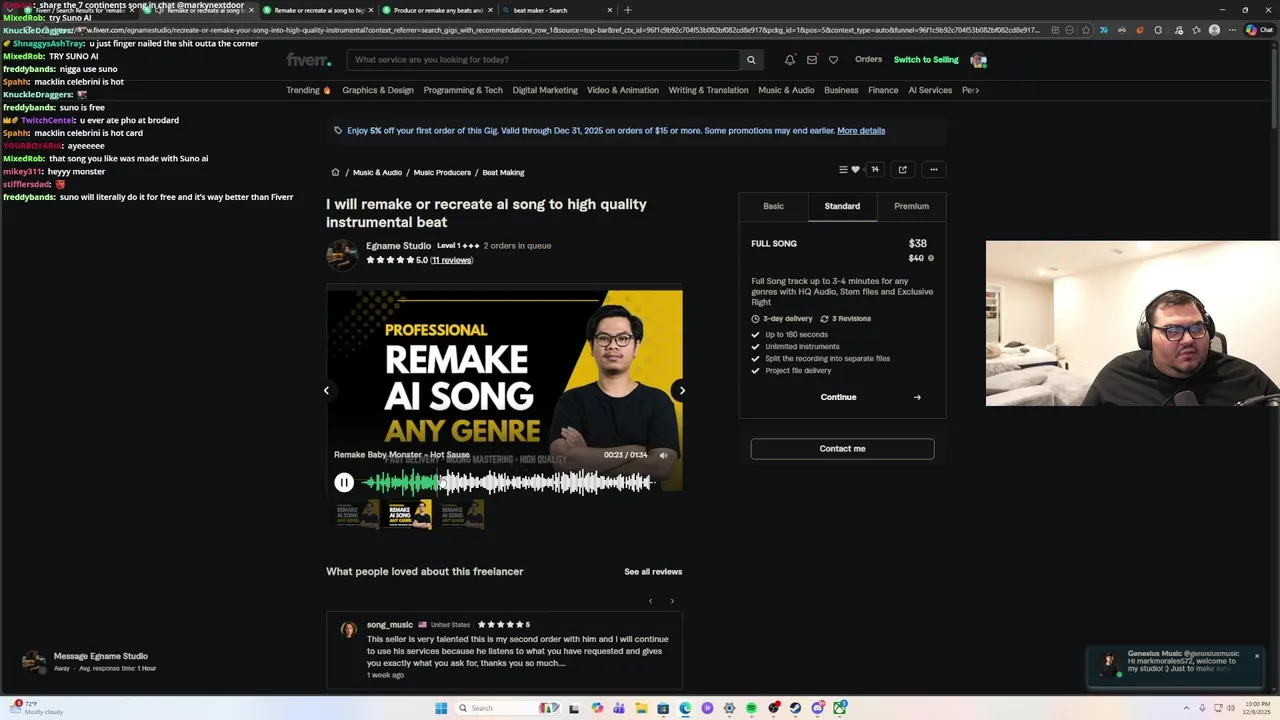Open Steam from the taskbar
The height and width of the screenshot is (720, 1280).
tap(795, 708)
